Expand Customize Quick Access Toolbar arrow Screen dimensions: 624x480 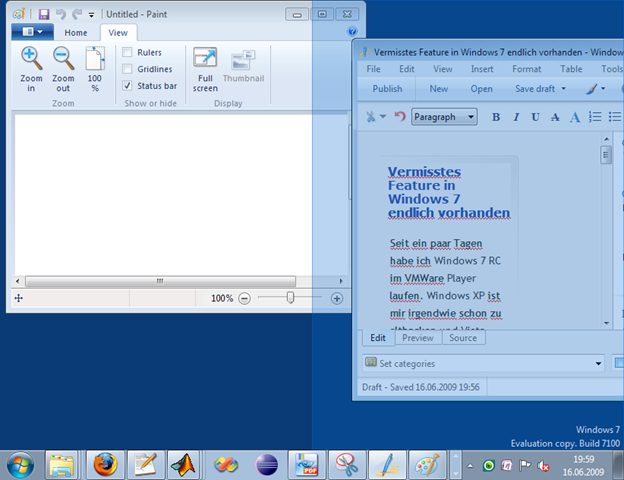(x=92, y=15)
